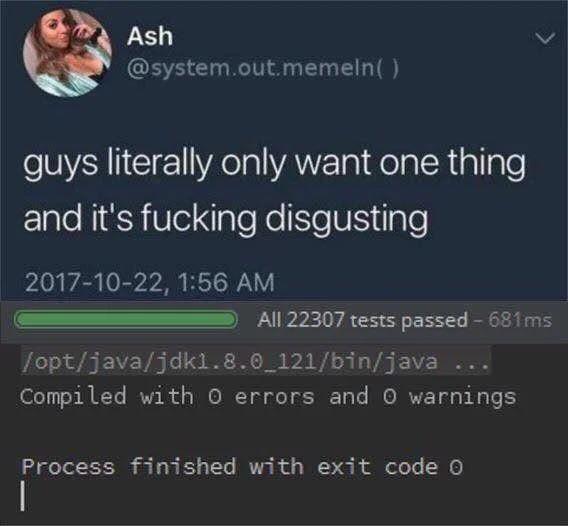Click the 681ms test duration label

tap(520, 320)
